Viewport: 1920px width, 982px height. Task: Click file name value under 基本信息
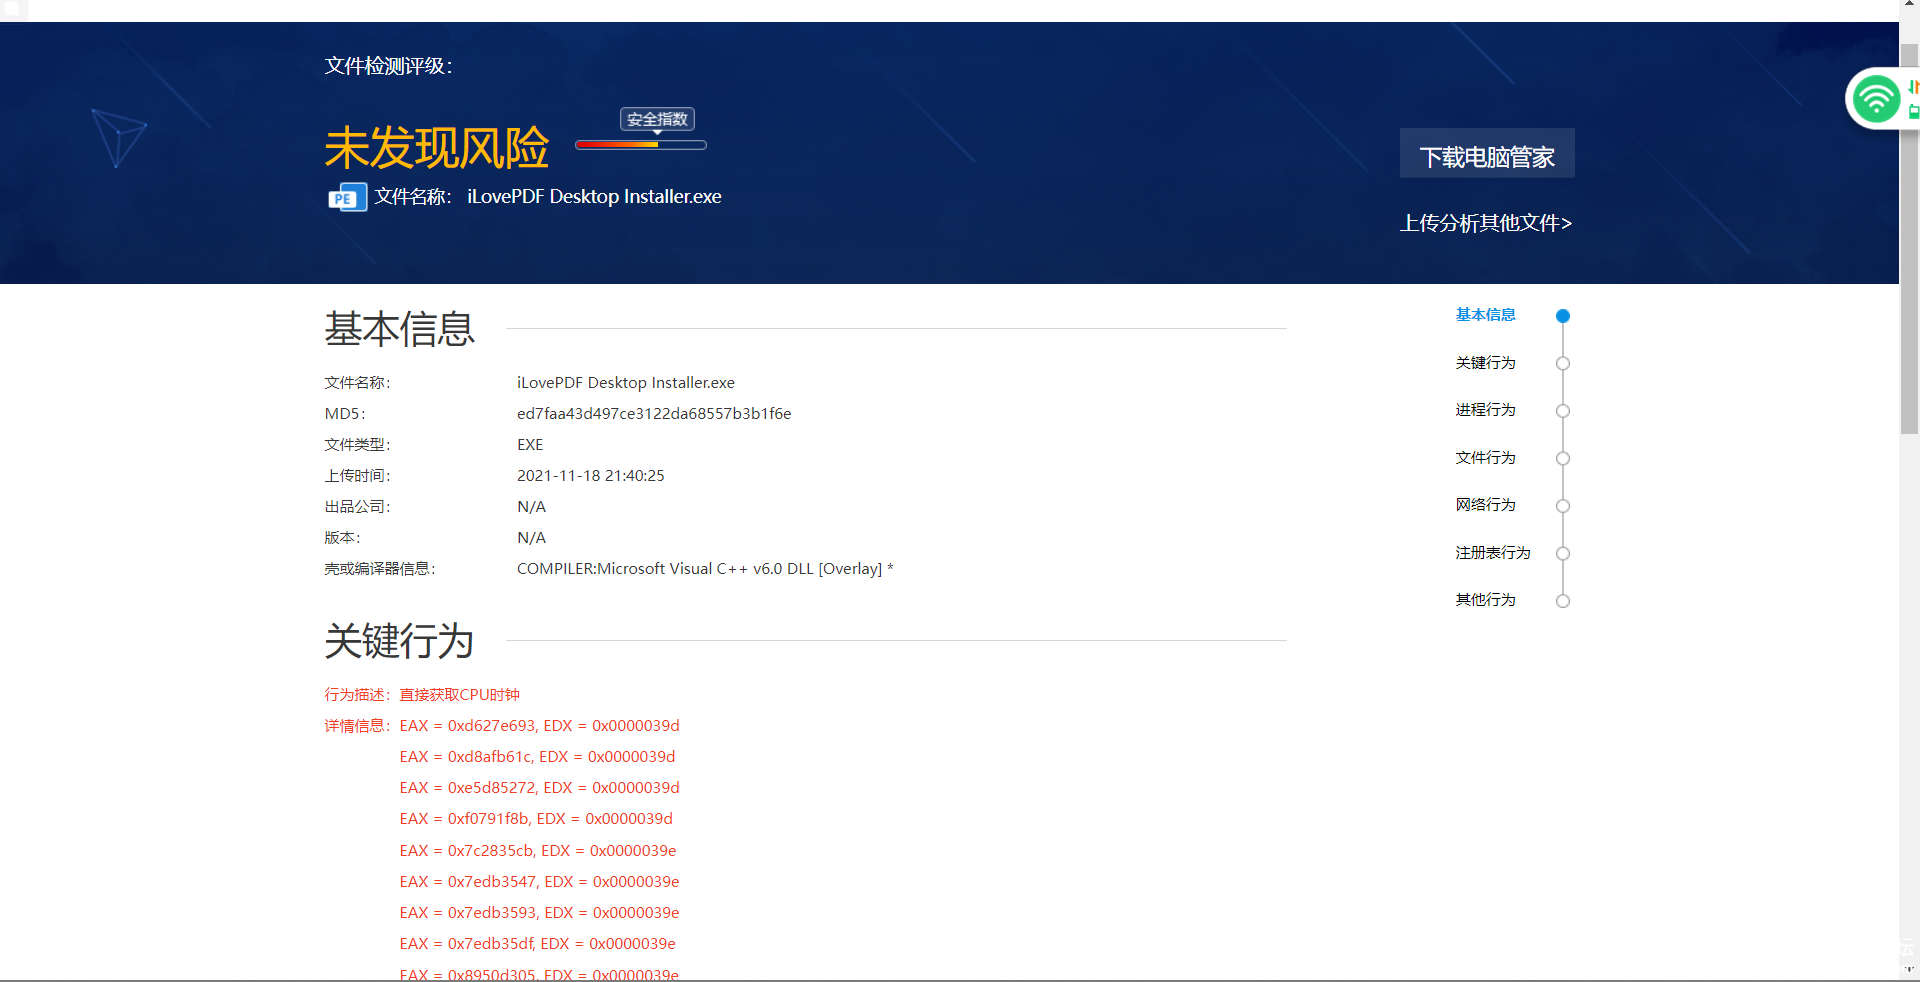click(626, 383)
